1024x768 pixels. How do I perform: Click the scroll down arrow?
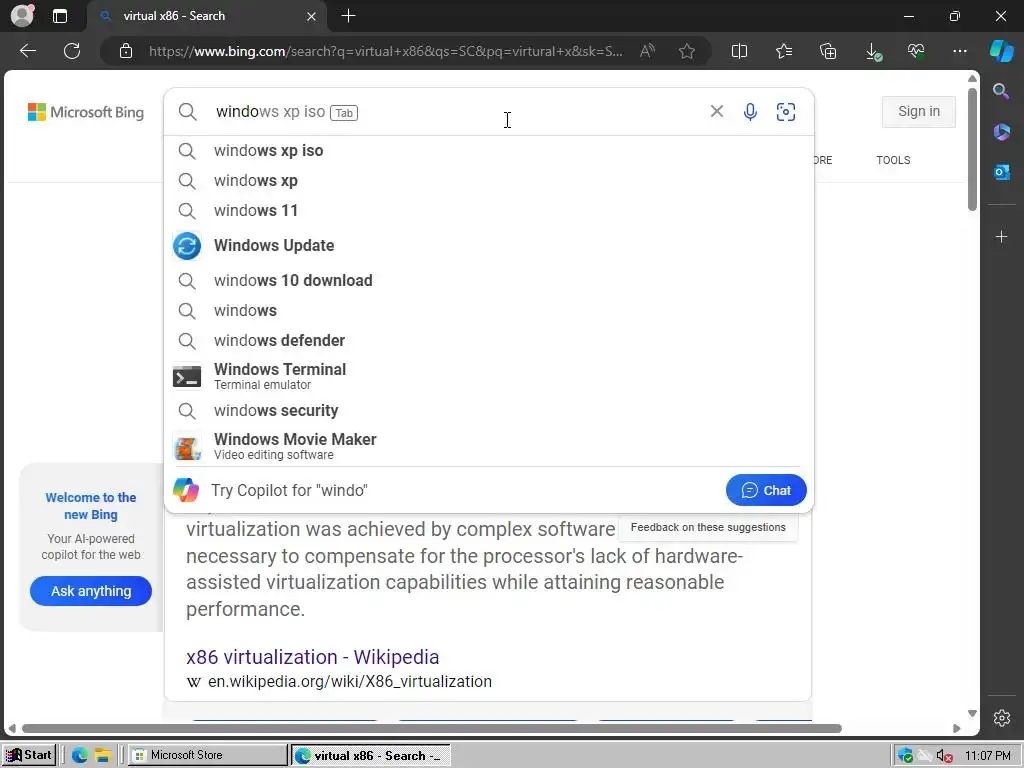[x=972, y=713]
